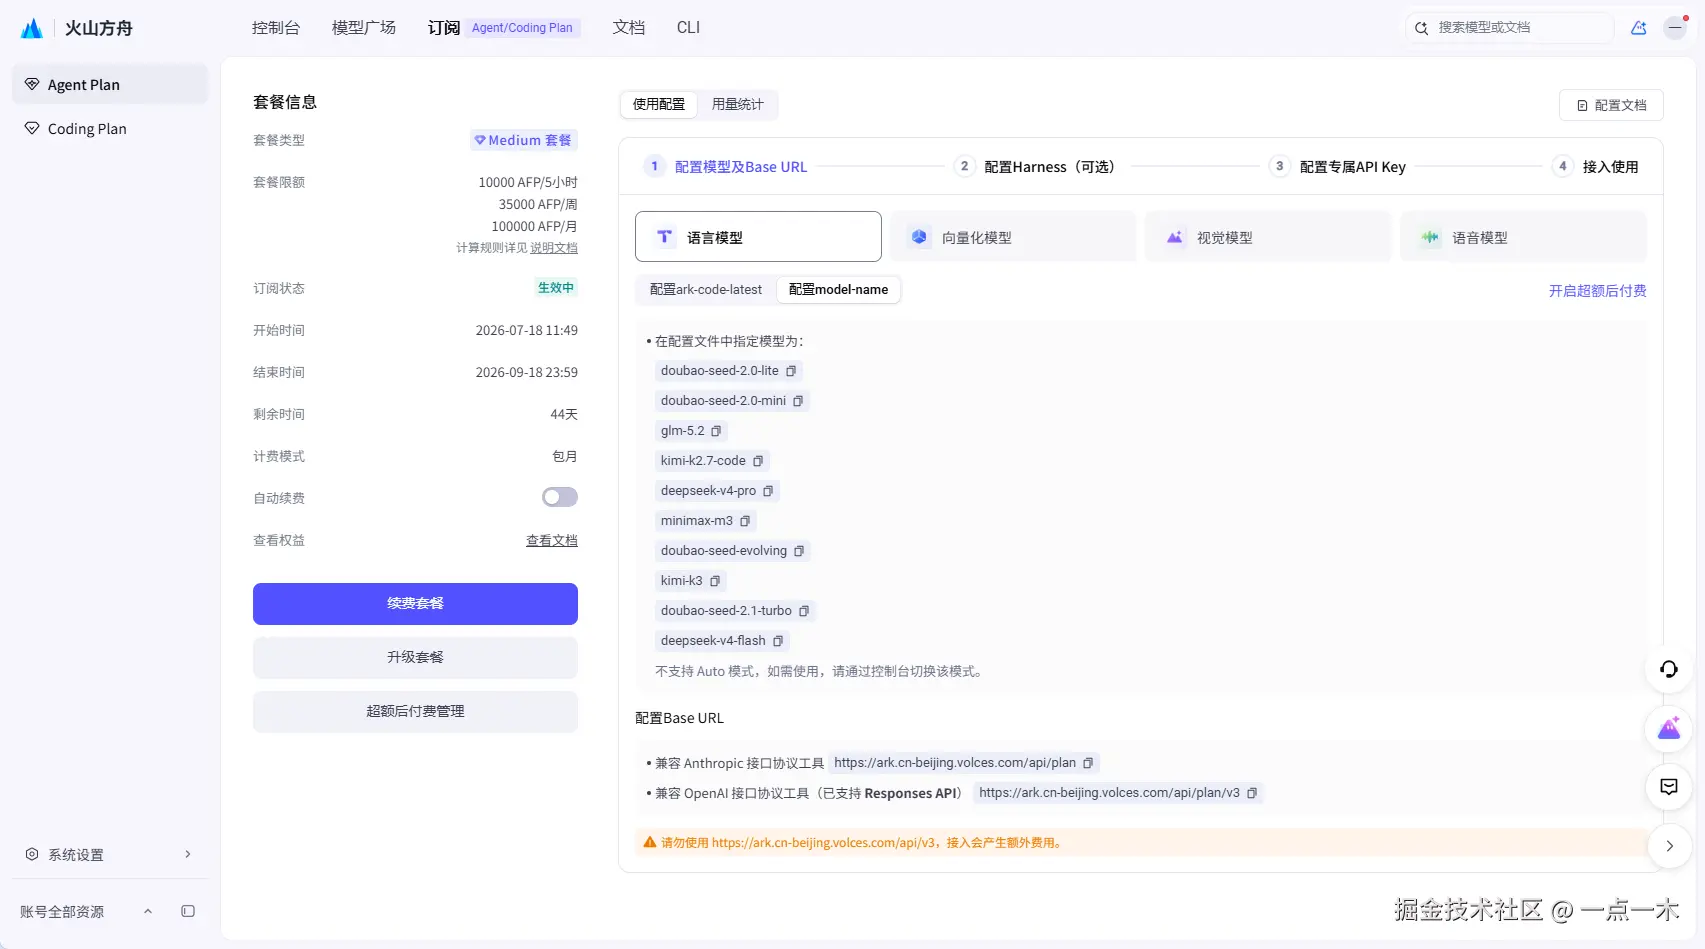The height and width of the screenshot is (949, 1705).
Task: Open 文档 in top navigation
Action: click(629, 28)
